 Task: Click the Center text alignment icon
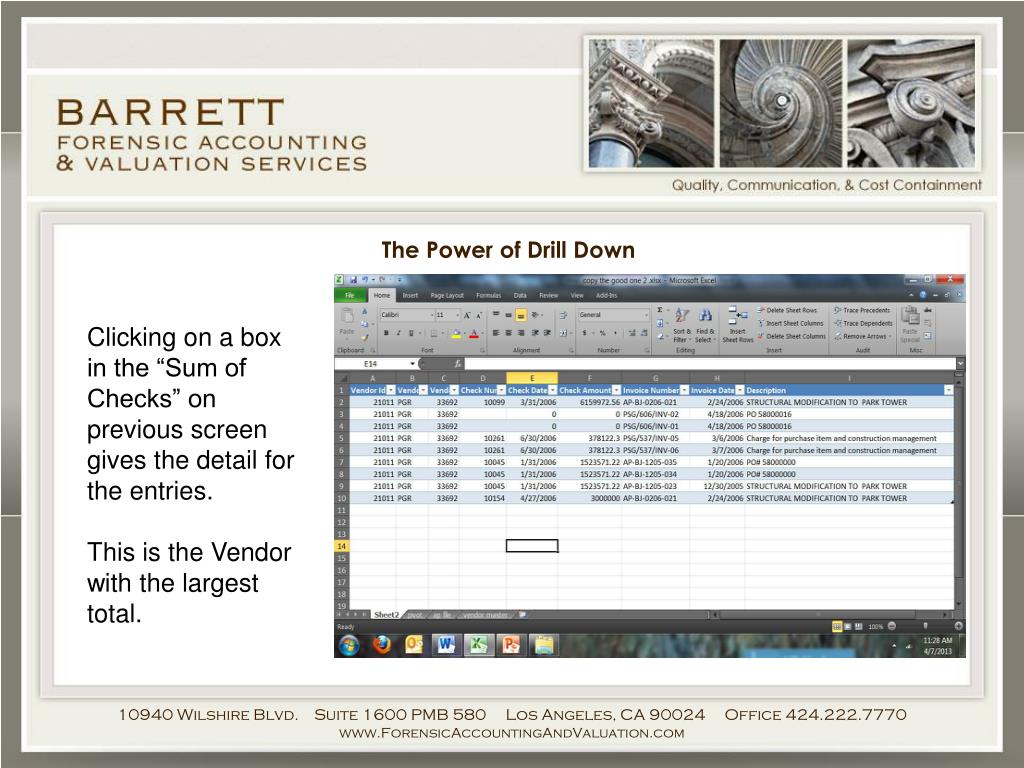[x=508, y=333]
